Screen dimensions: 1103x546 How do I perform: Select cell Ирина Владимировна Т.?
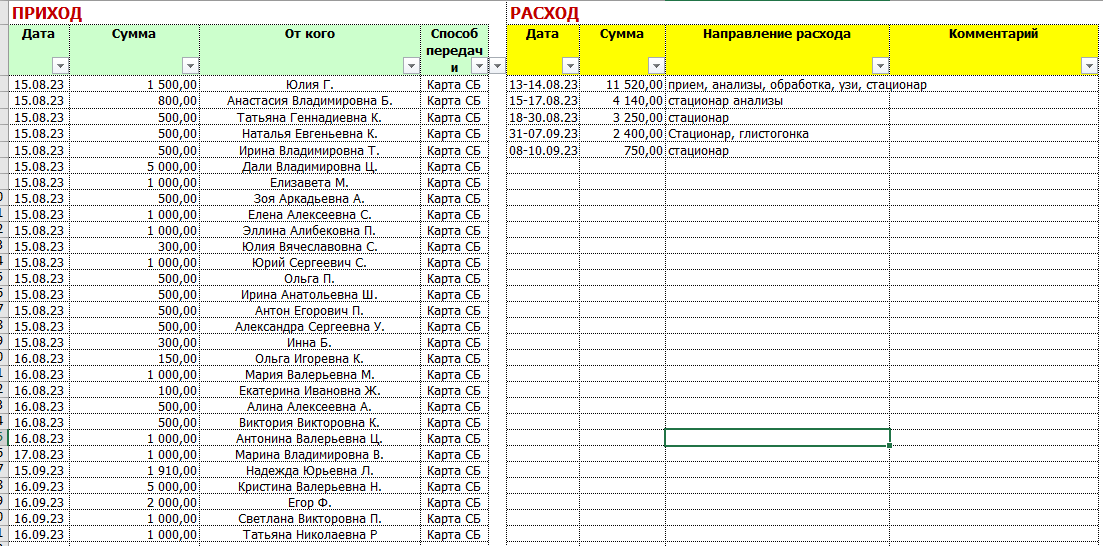tap(310, 150)
